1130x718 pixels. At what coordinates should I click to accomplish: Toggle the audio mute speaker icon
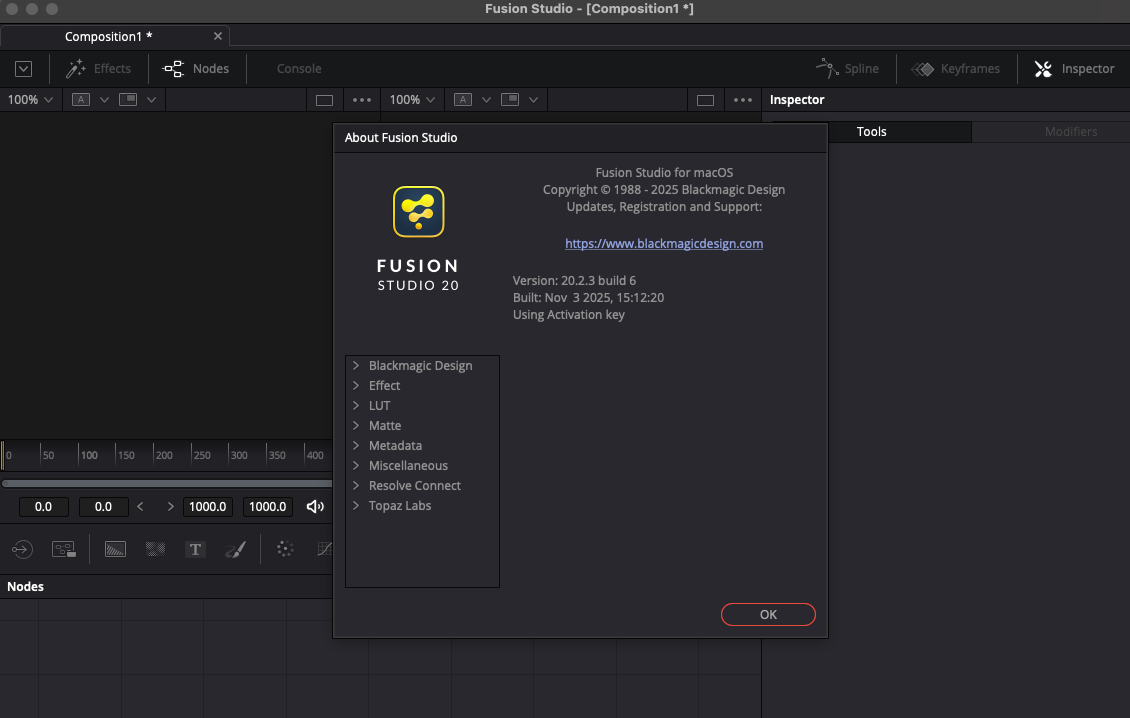315,507
